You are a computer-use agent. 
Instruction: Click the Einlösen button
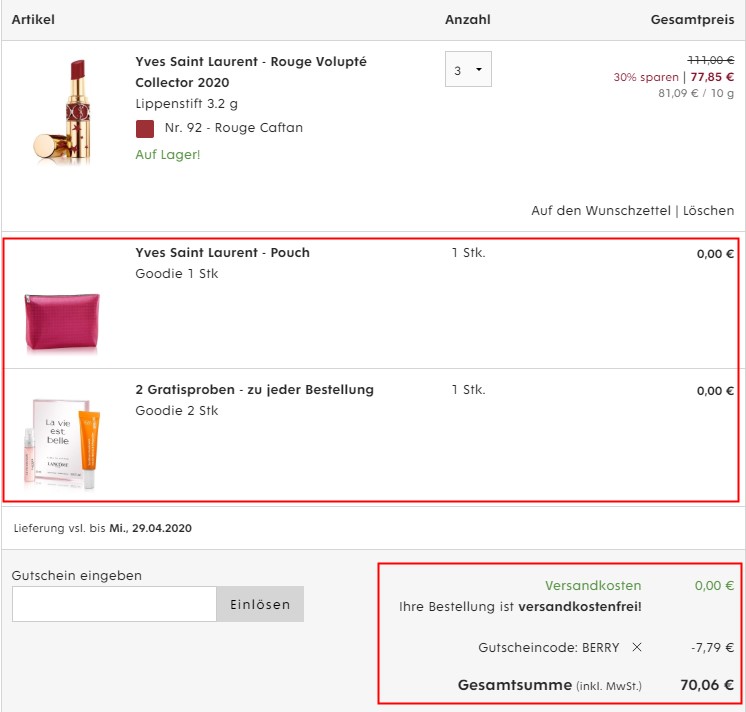click(x=260, y=604)
